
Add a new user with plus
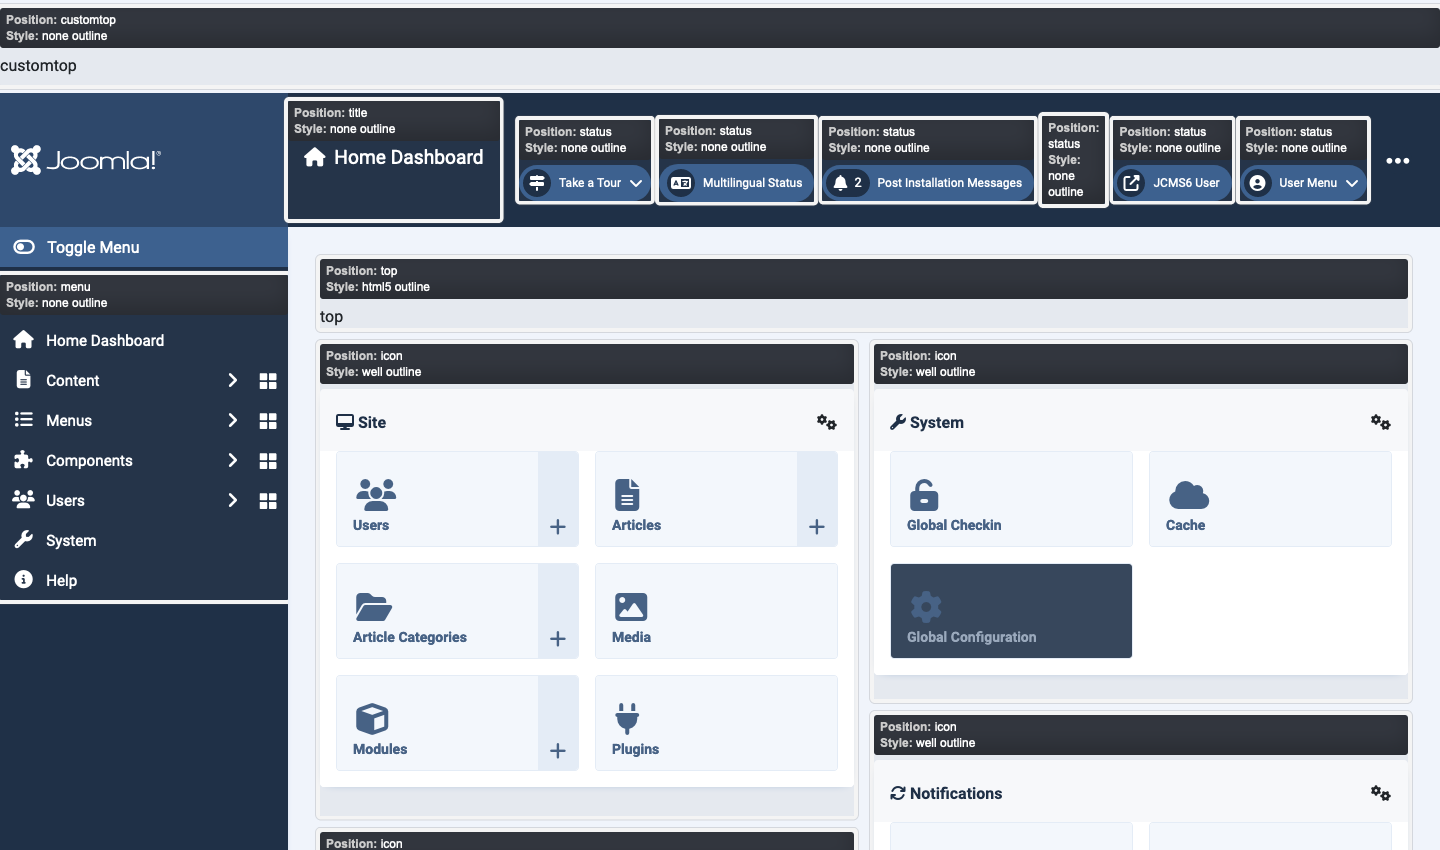tap(558, 499)
